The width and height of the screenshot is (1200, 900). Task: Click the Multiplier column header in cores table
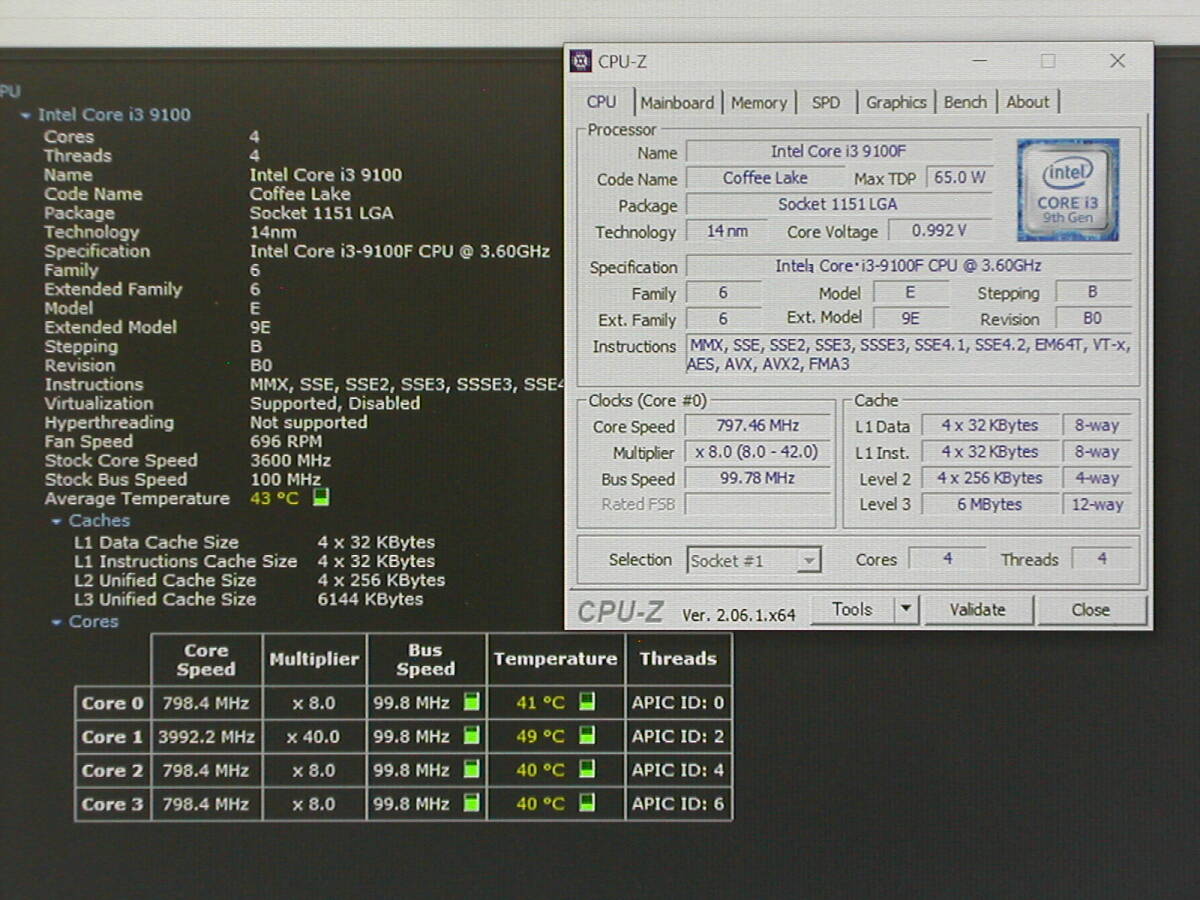tap(314, 658)
